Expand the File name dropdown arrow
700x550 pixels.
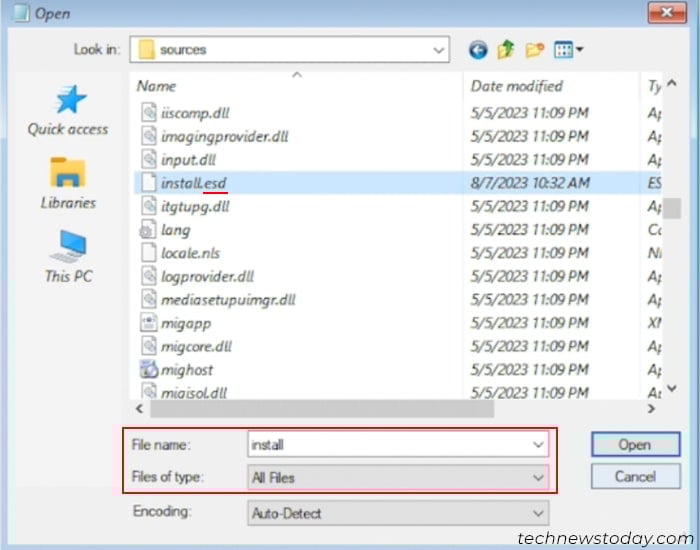click(538, 445)
